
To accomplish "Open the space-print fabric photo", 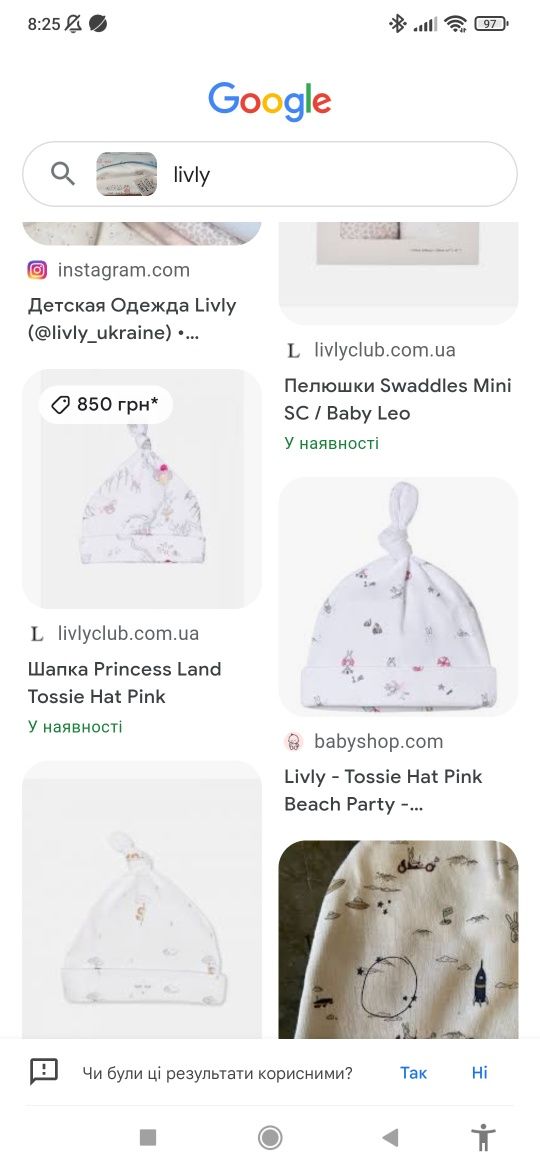I will [x=398, y=939].
